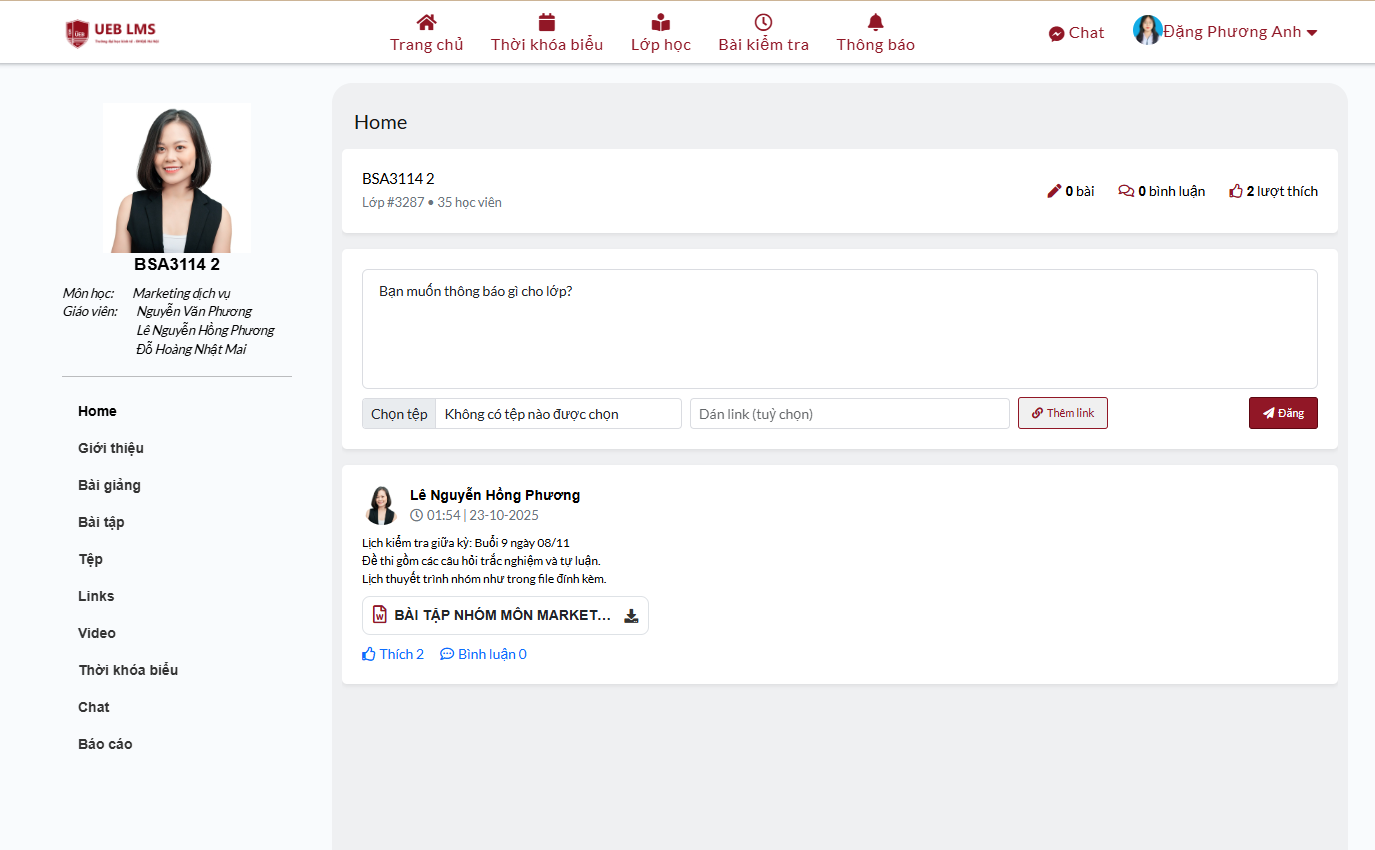The height and width of the screenshot is (850, 1375).
Task: Open Bài kiểm tra clock icon
Action: tap(763, 22)
